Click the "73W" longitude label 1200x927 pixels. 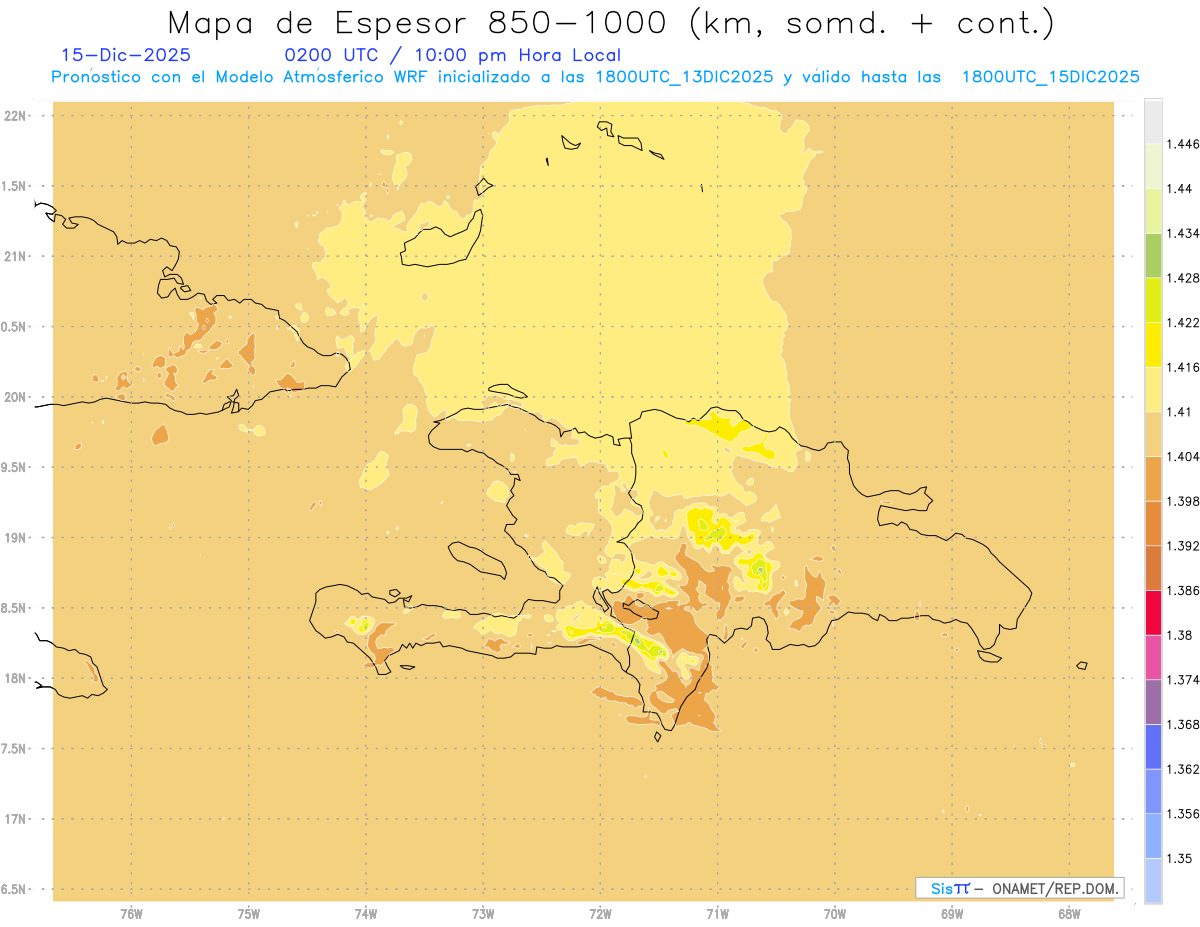pos(483,914)
